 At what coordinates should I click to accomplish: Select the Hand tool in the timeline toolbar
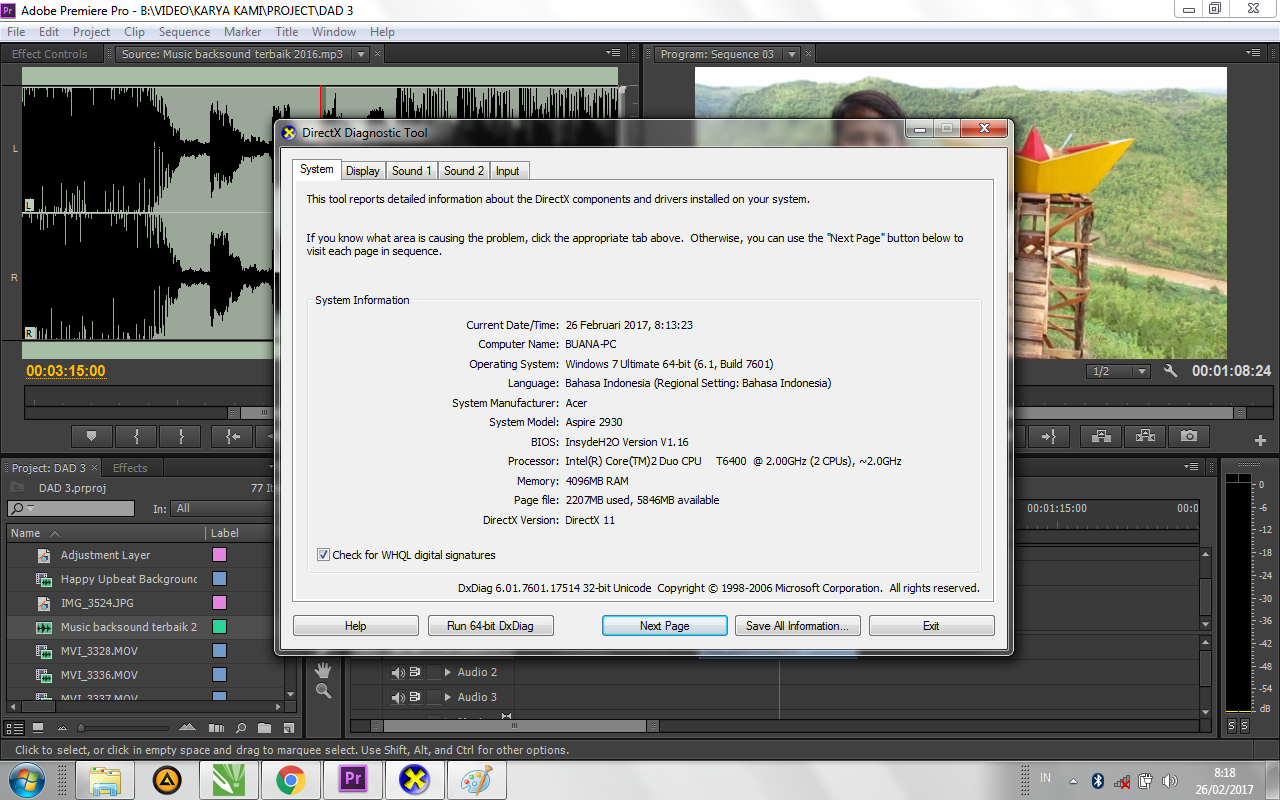[x=322, y=671]
